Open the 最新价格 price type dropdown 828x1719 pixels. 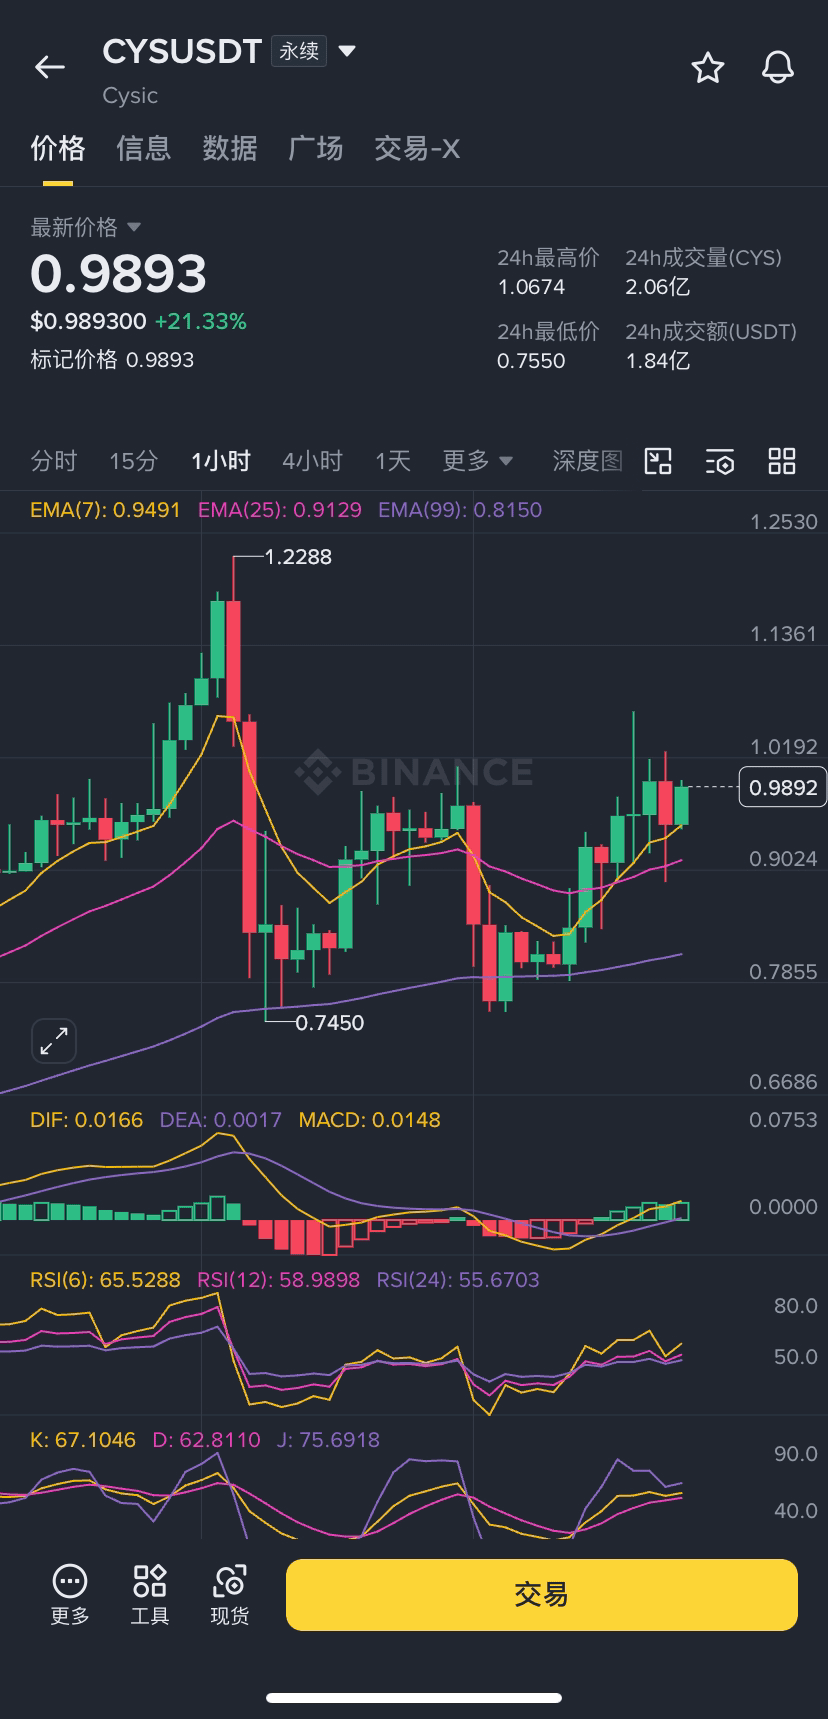86,227
